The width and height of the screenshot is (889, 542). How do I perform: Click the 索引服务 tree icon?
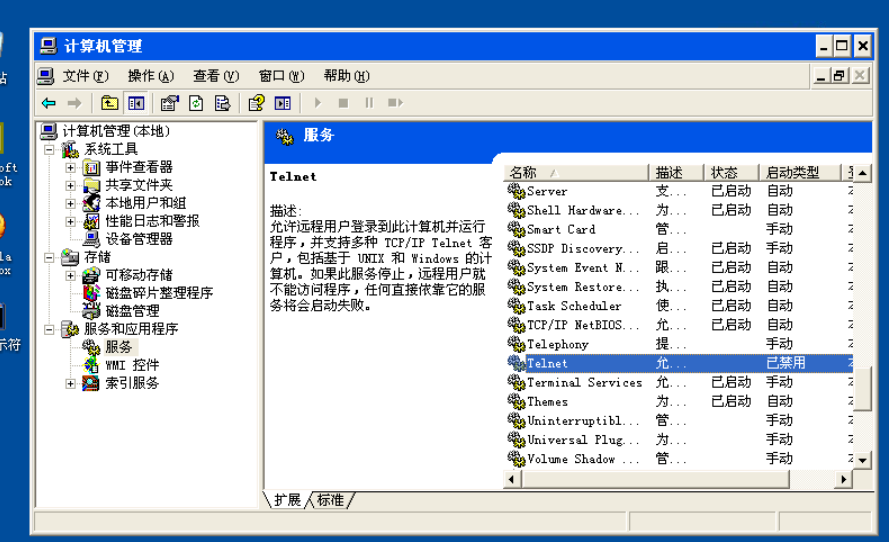pyautogui.click(x=91, y=383)
